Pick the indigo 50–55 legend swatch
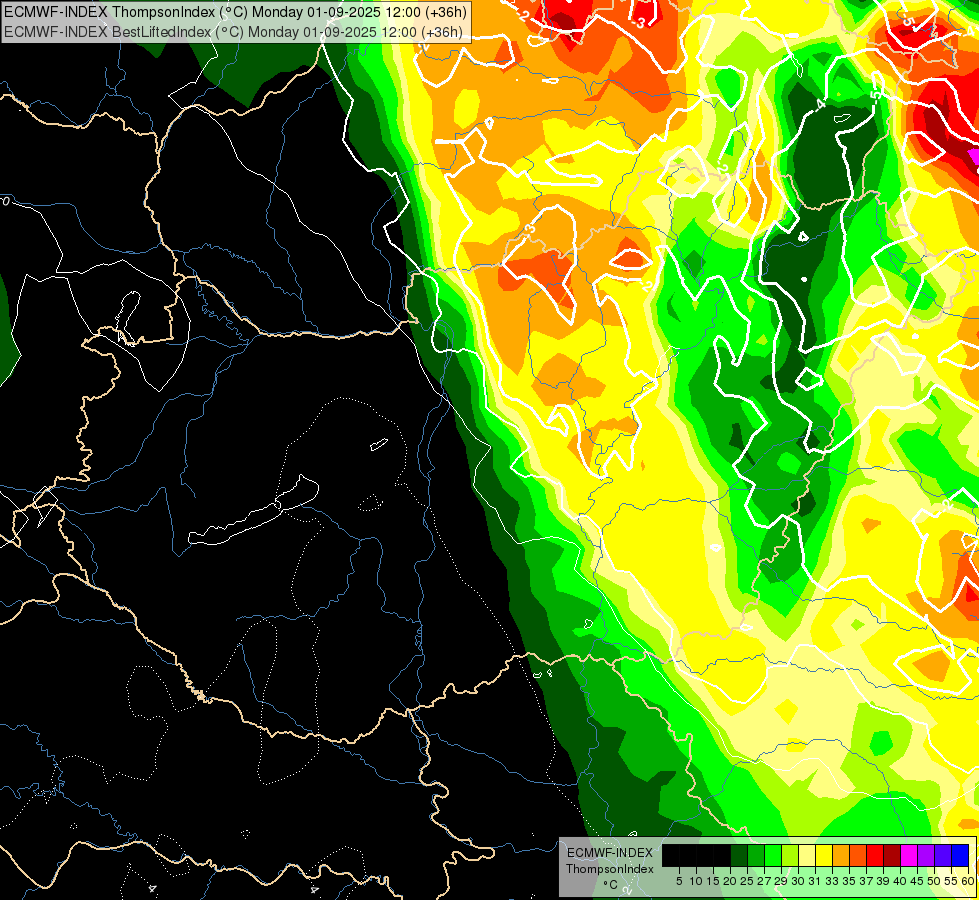This screenshot has width=979, height=900. pyautogui.click(x=943, y=855)
